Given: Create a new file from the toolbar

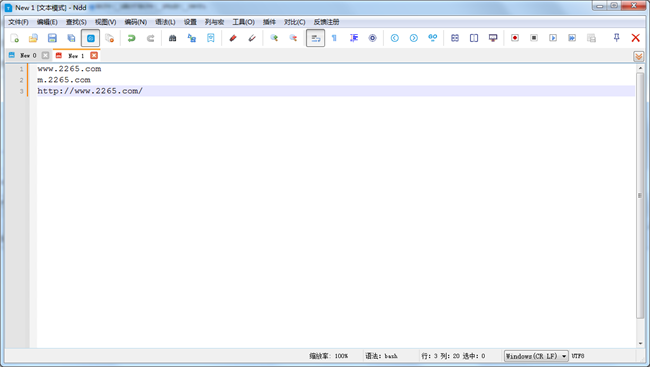Looking at the screenshot, I should pyautogui.click(x=15, y=38).
